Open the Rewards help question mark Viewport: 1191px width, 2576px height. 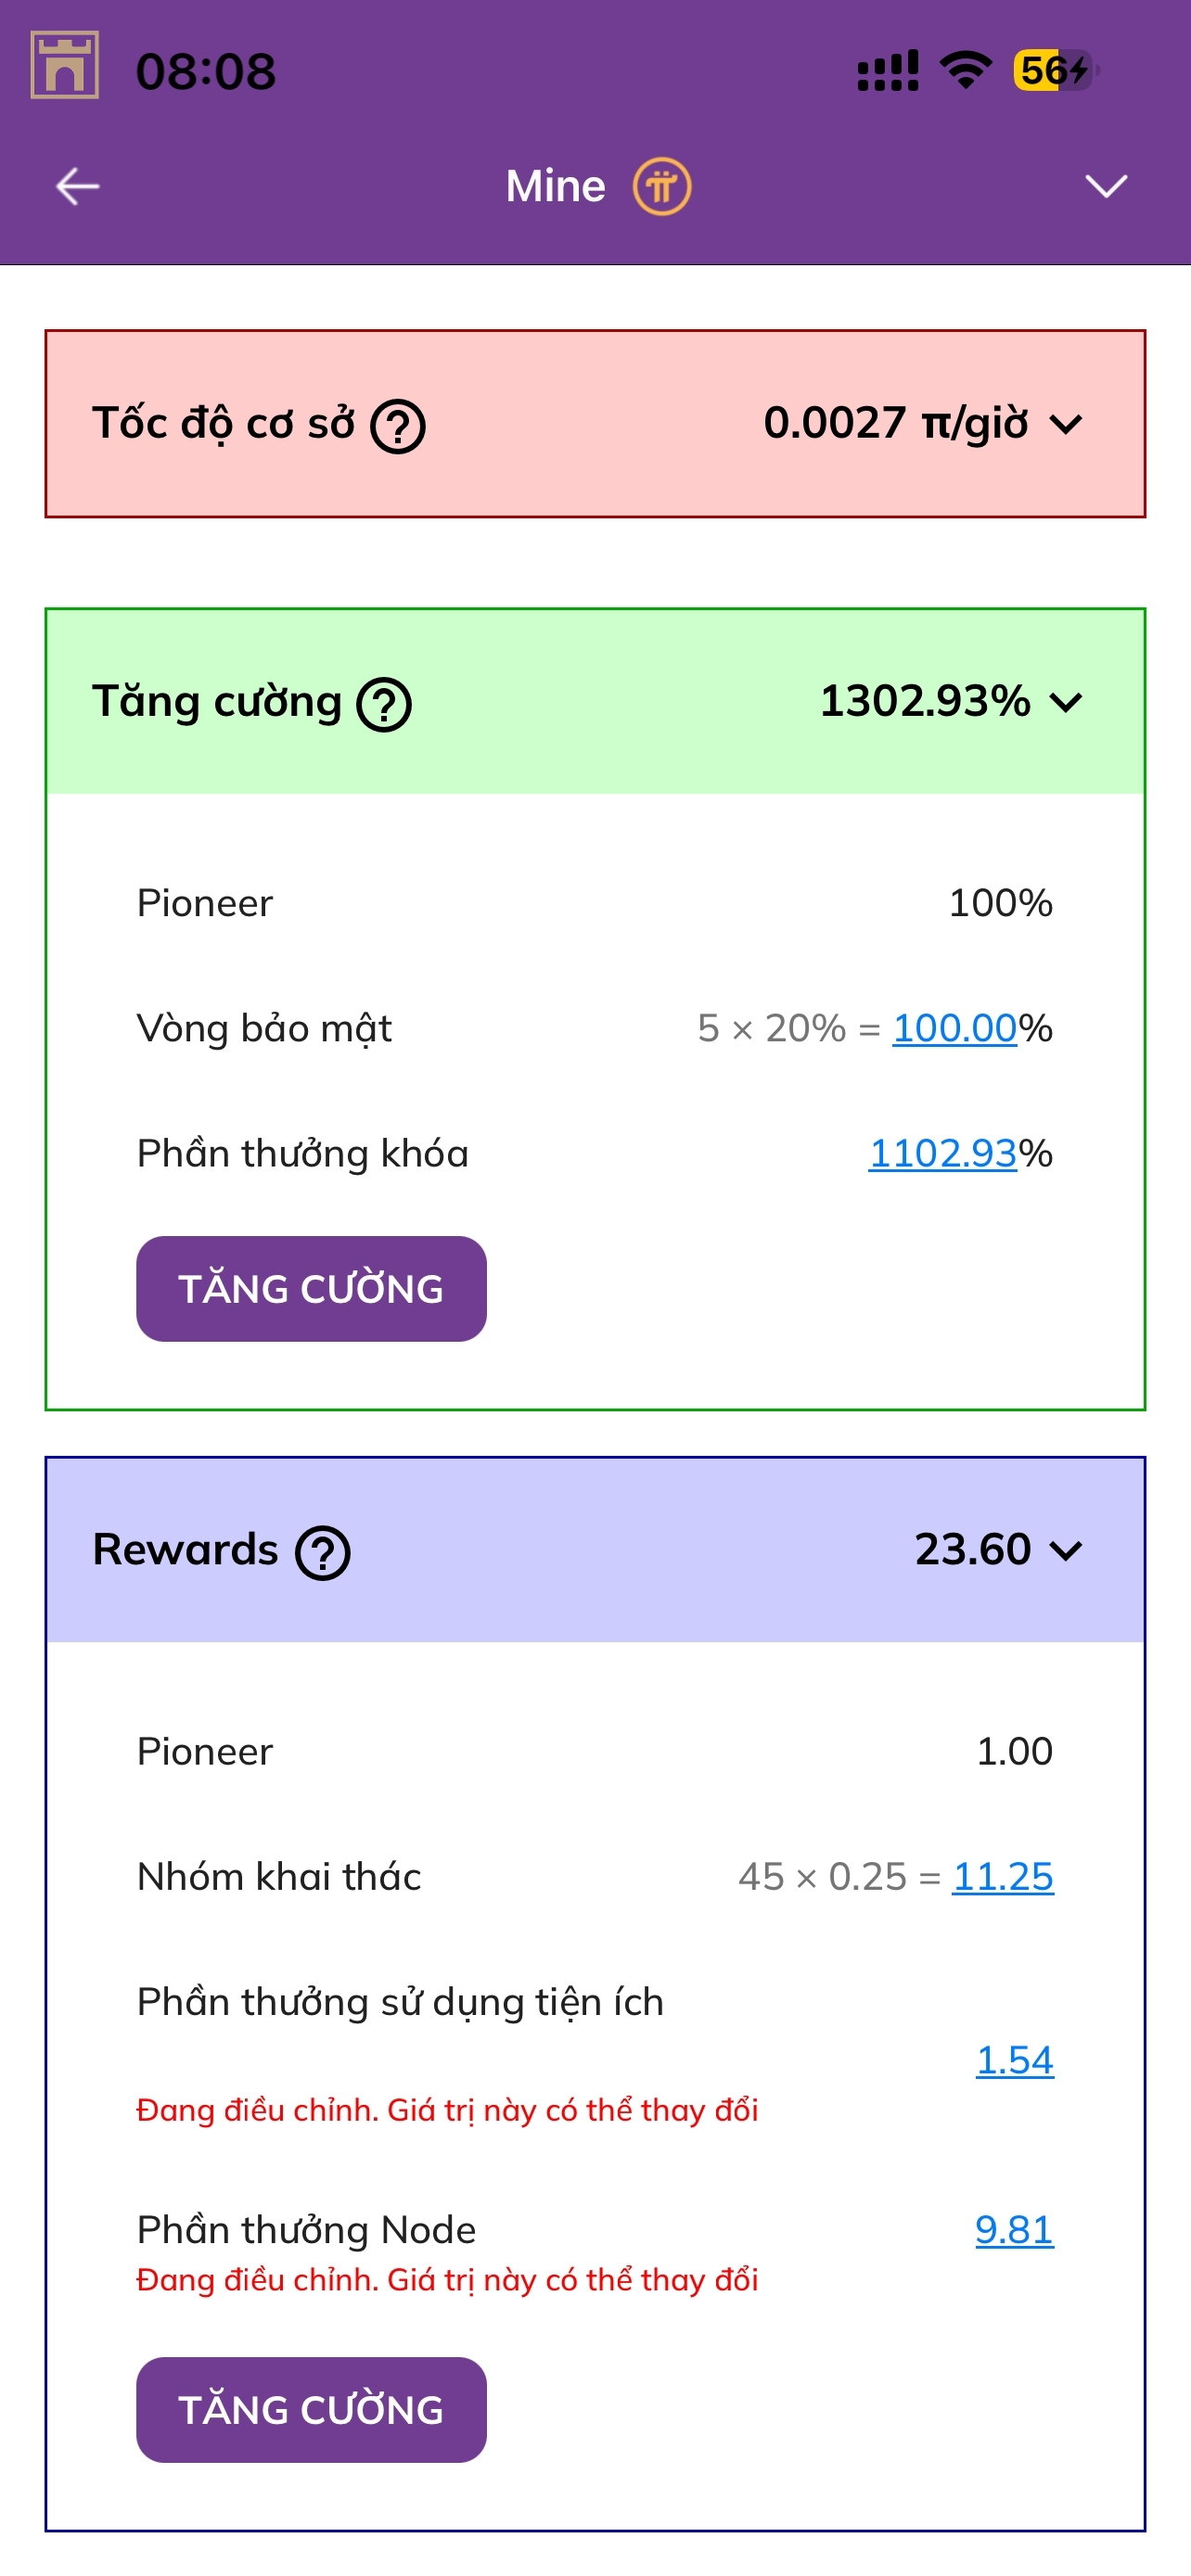322,1553
